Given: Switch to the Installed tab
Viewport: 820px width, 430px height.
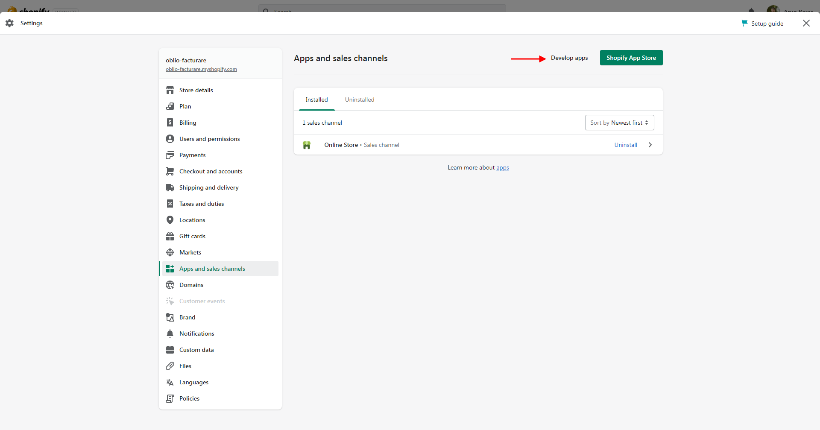Looking at the screenshot, I should pyautogui.click(x=316, y=99).
